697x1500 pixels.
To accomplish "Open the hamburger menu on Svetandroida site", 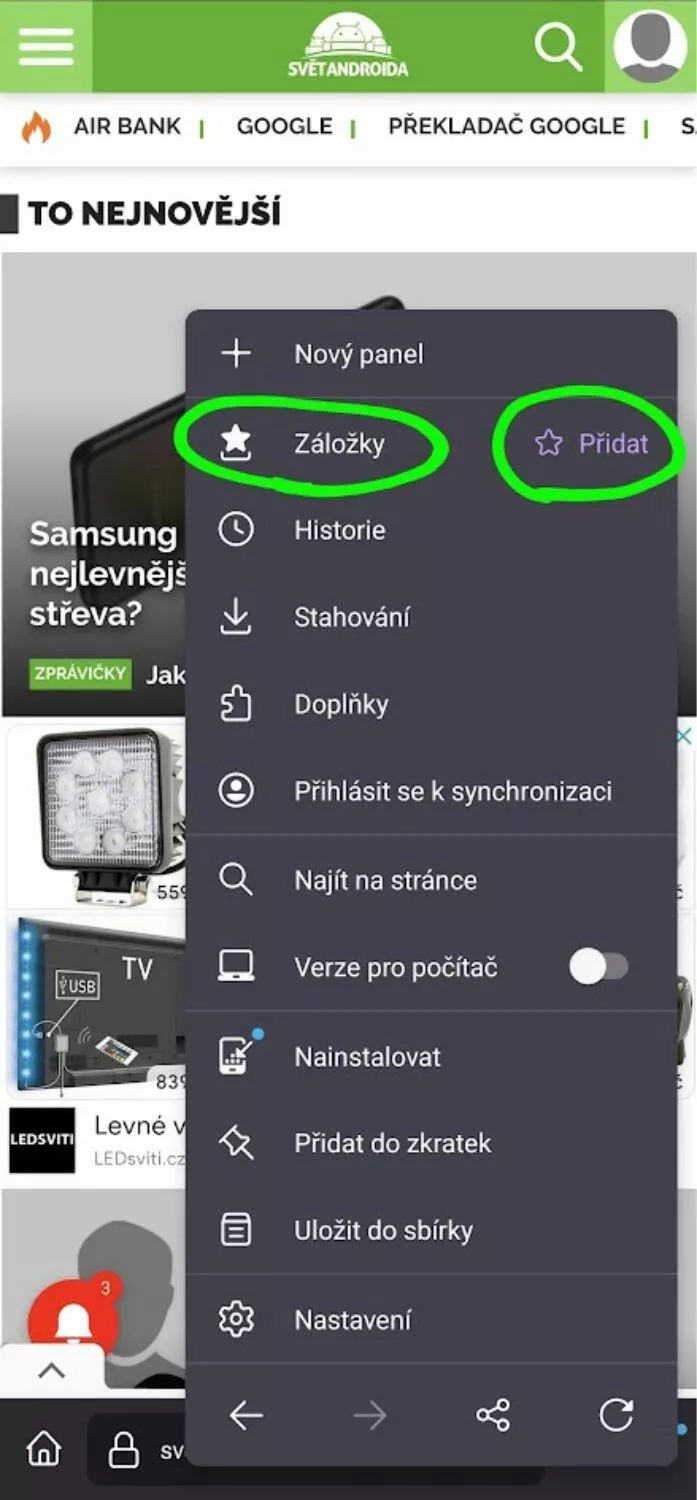I will 46,45.
